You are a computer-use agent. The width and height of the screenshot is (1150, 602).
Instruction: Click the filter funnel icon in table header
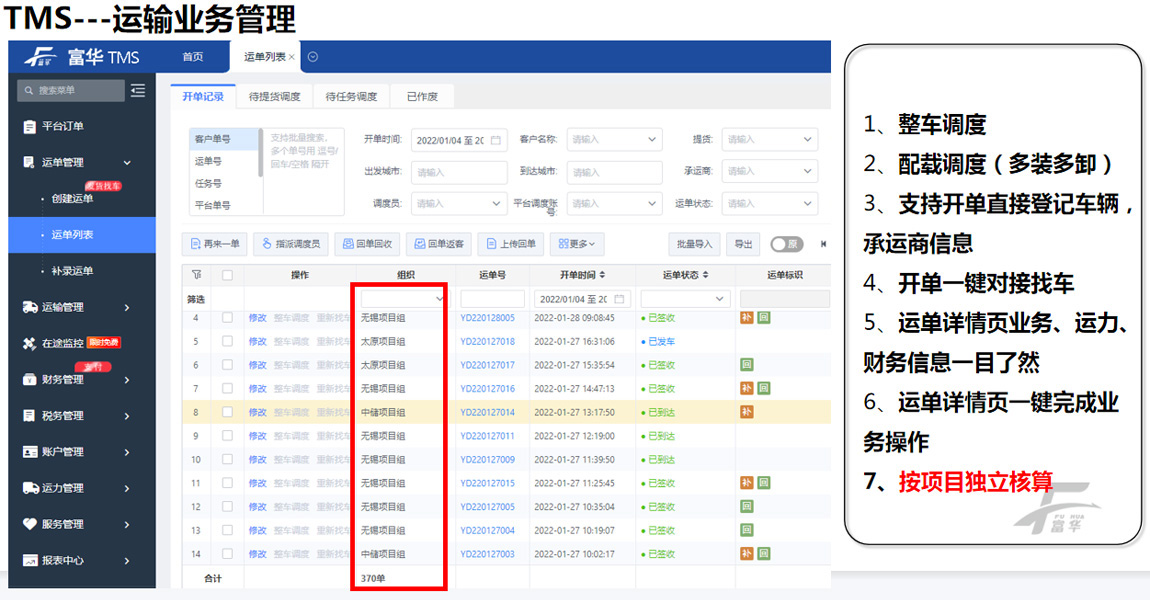point(196,275)
